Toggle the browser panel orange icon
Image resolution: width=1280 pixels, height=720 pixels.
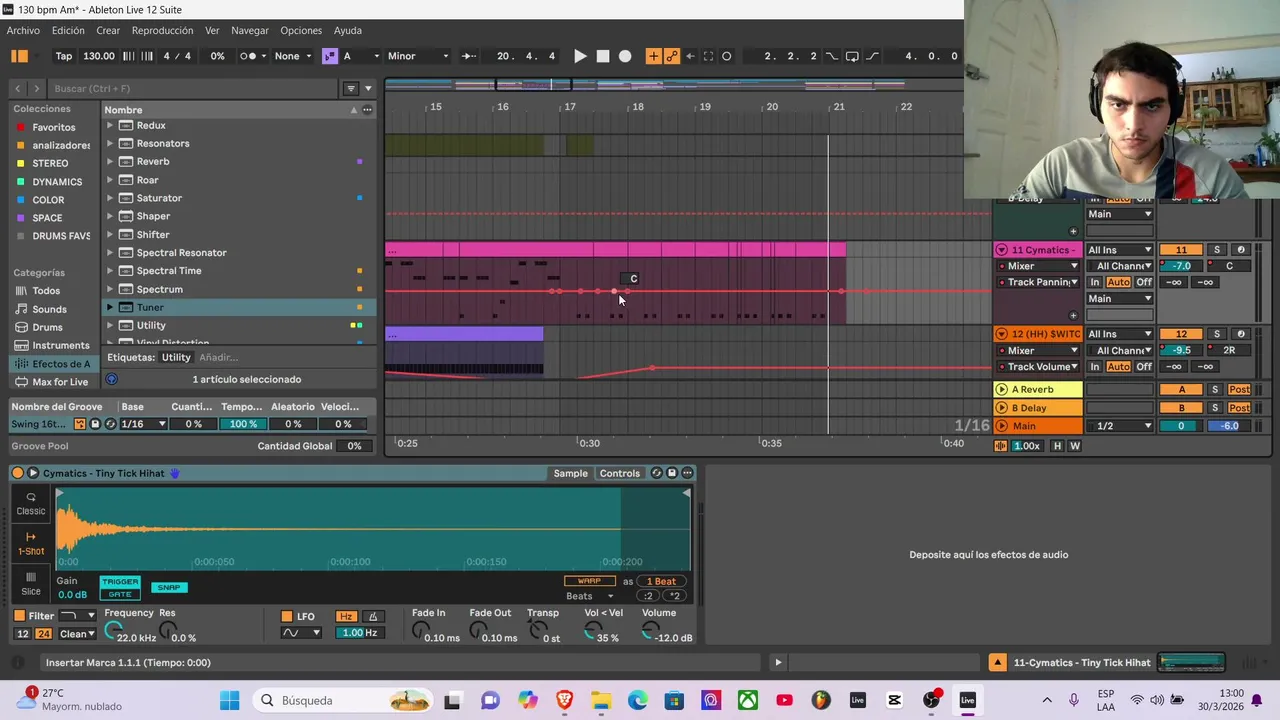pyautogui.click(x=19, y=56)
